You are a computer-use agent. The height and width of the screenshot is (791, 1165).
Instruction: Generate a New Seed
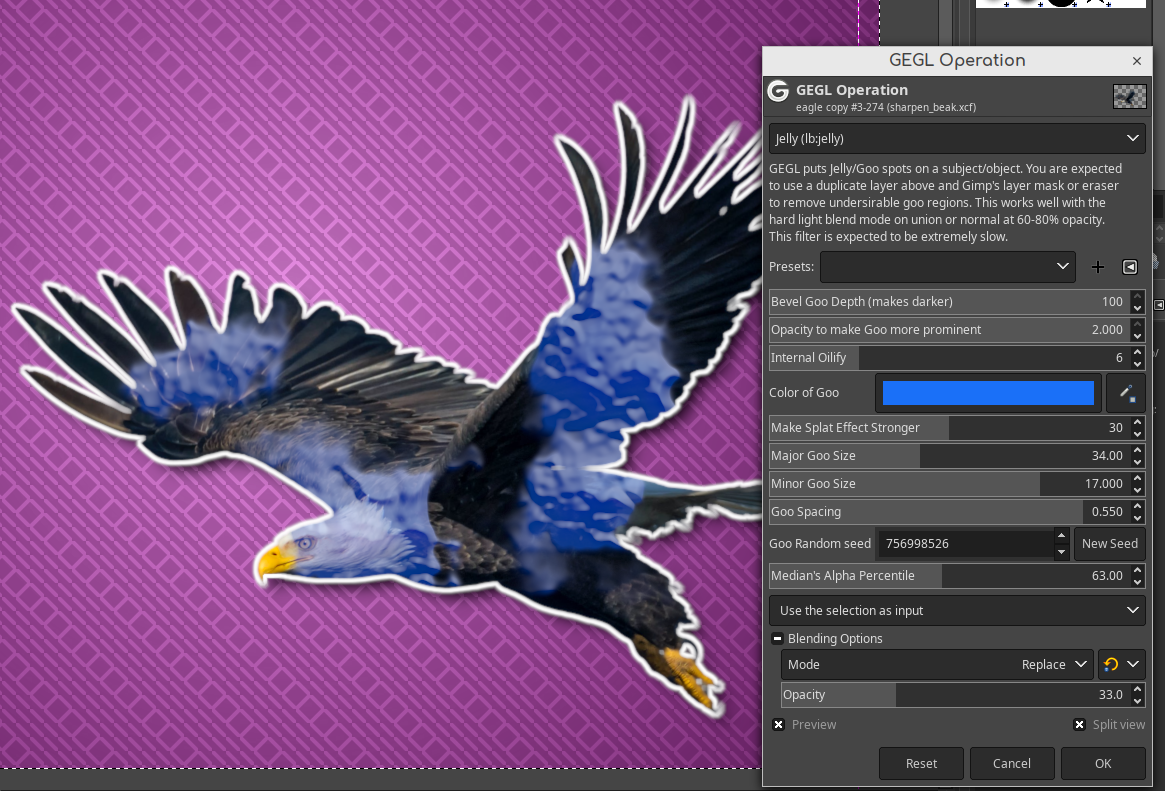tap(1109, 544)
